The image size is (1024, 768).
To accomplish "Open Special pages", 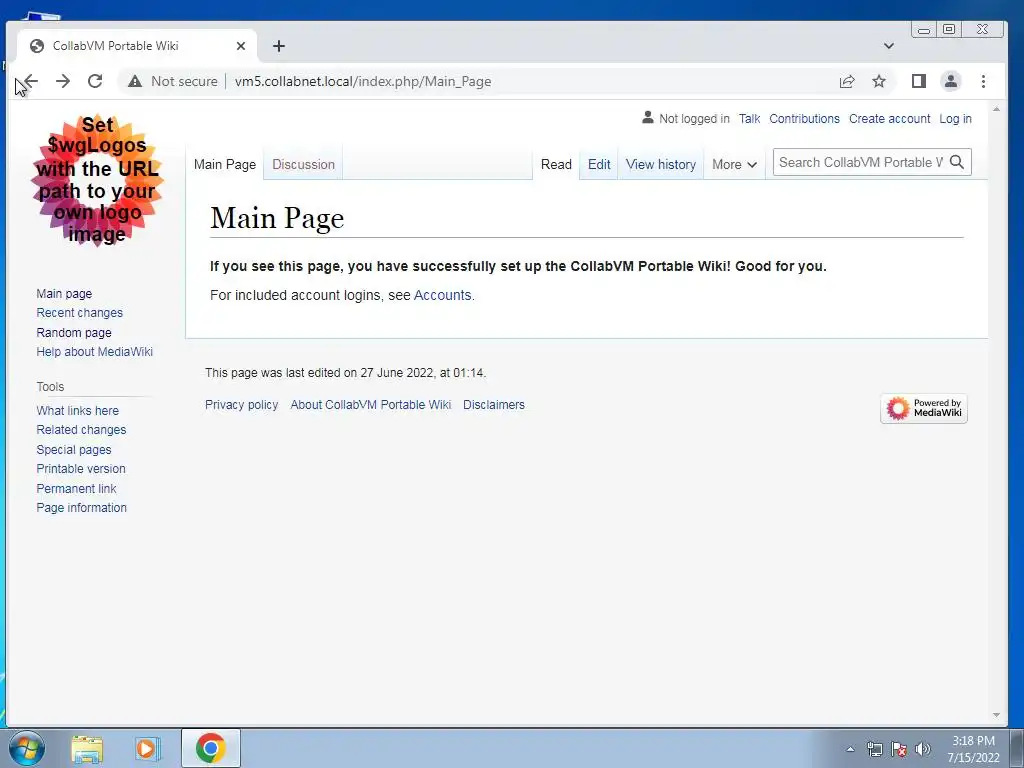I will pos(74,449).
